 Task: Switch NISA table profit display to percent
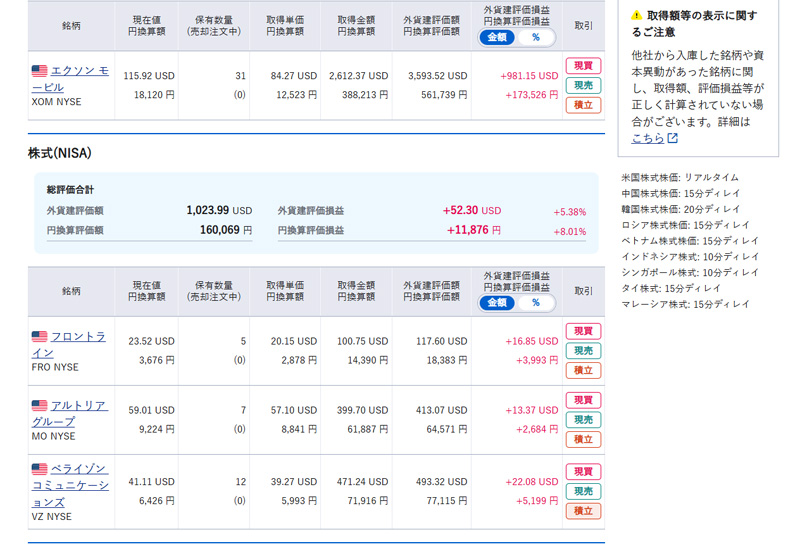(x=535, y=303)
